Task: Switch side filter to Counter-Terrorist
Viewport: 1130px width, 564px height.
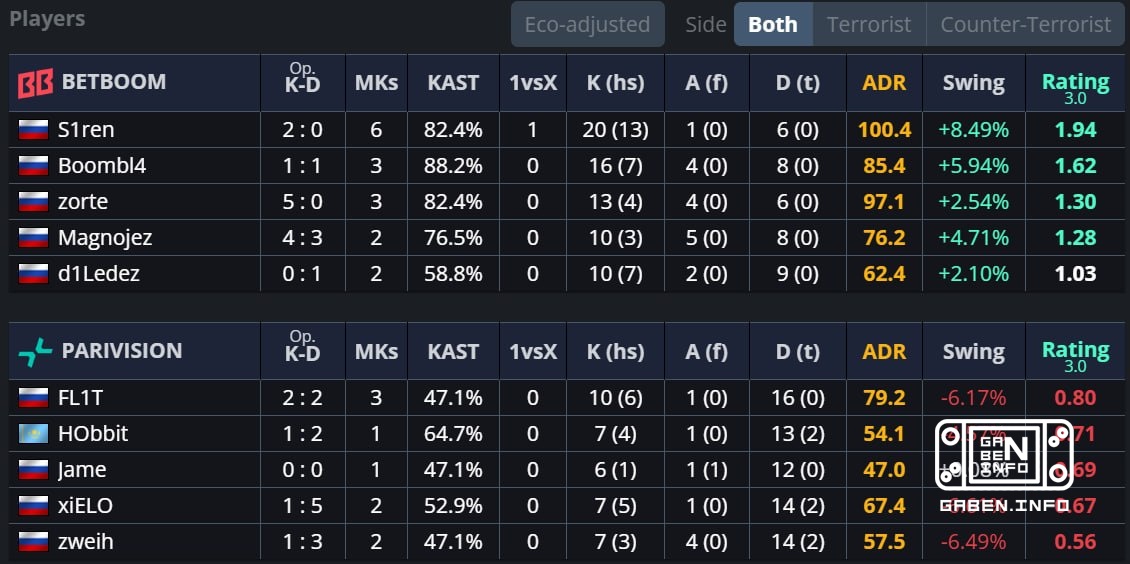Action: 1026,24
